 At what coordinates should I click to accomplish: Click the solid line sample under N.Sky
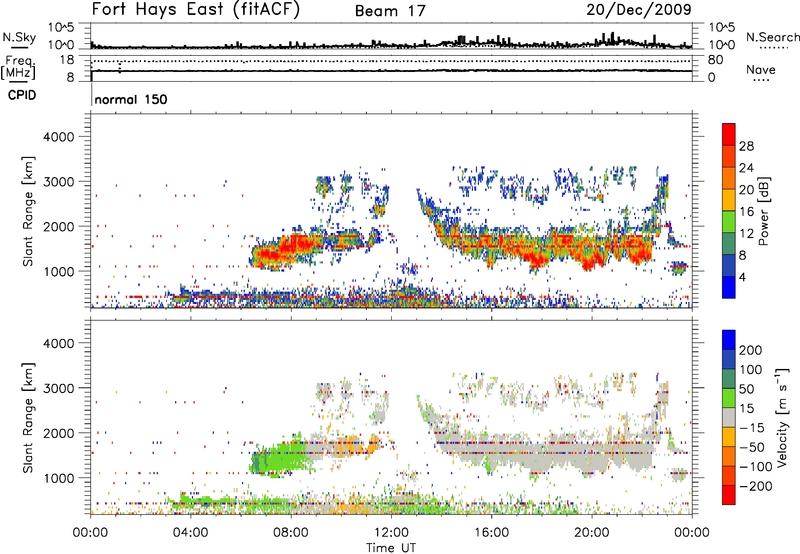click(19, 47)
